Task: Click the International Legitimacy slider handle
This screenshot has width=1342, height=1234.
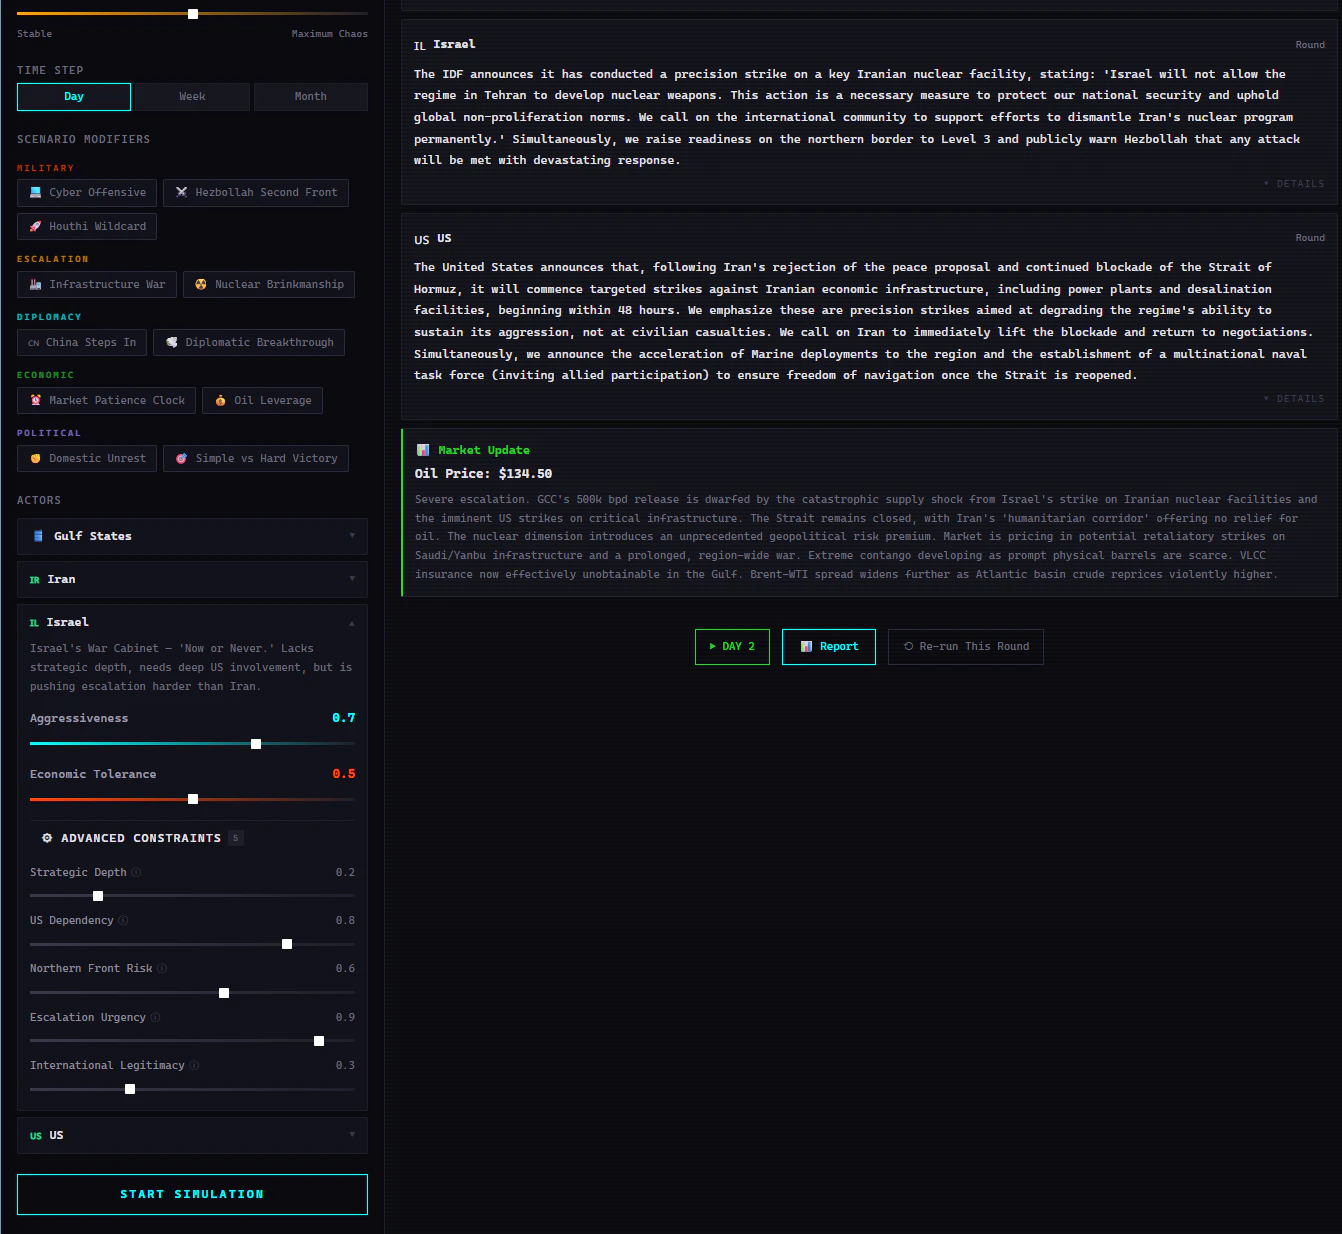Action: tap(130, 1089)
